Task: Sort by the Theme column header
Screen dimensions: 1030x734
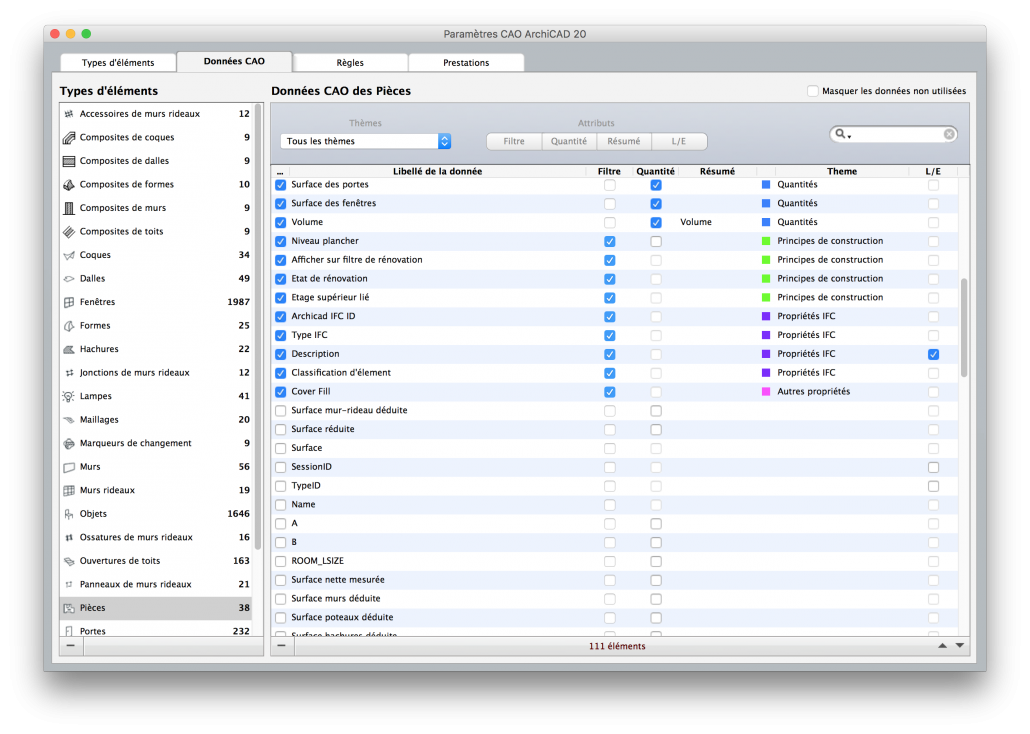Action: [x=841, y=172]
